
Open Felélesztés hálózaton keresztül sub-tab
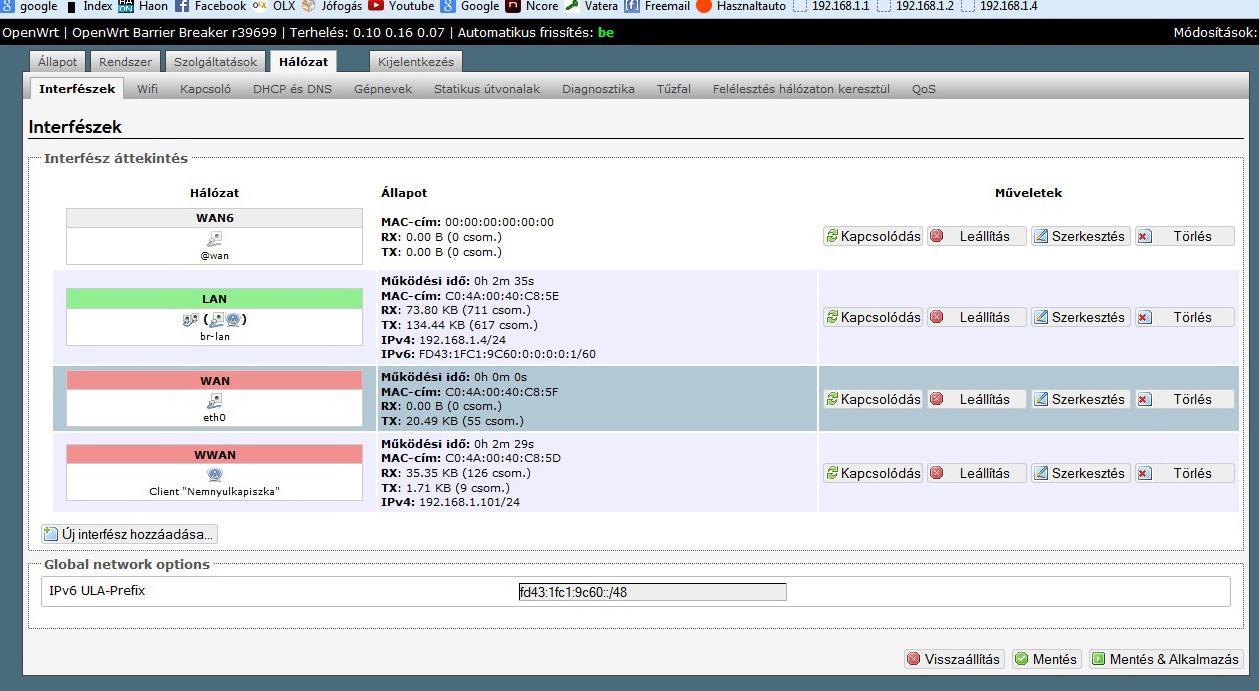pyautogui.click(x=801, y=89)
